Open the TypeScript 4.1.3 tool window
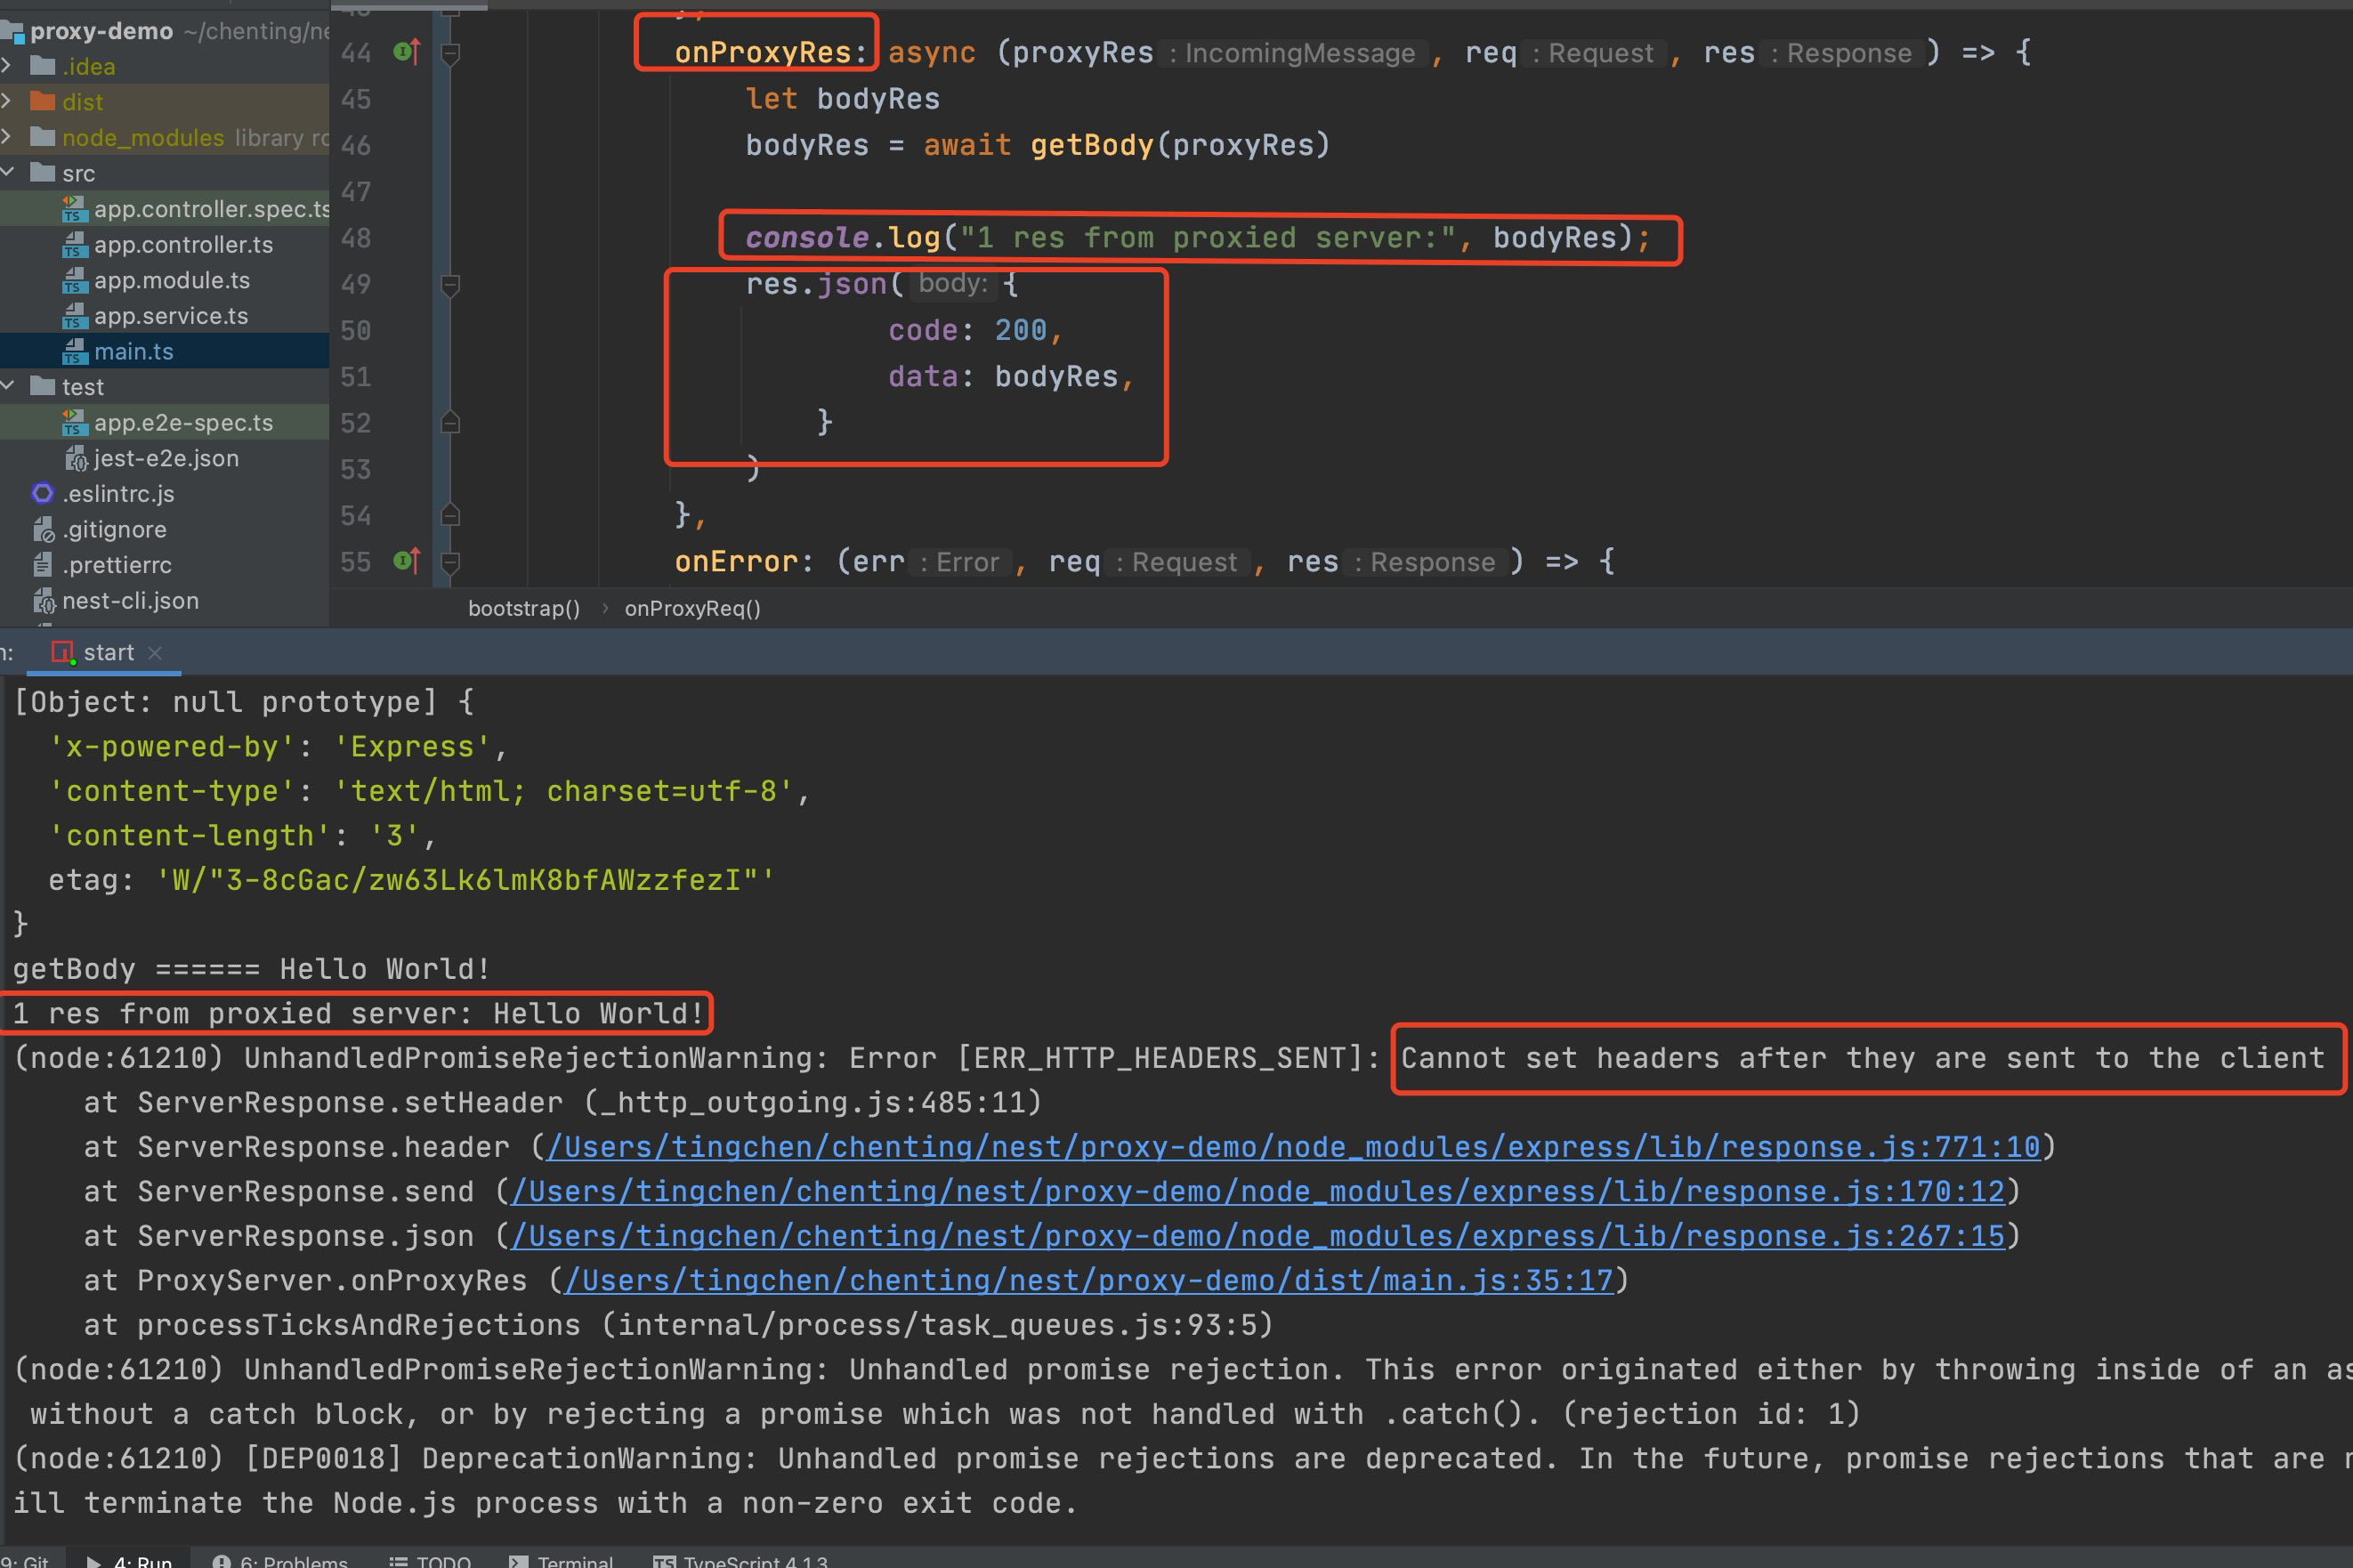Viewport: 2353px width, 1568px height. point(741,1561)
